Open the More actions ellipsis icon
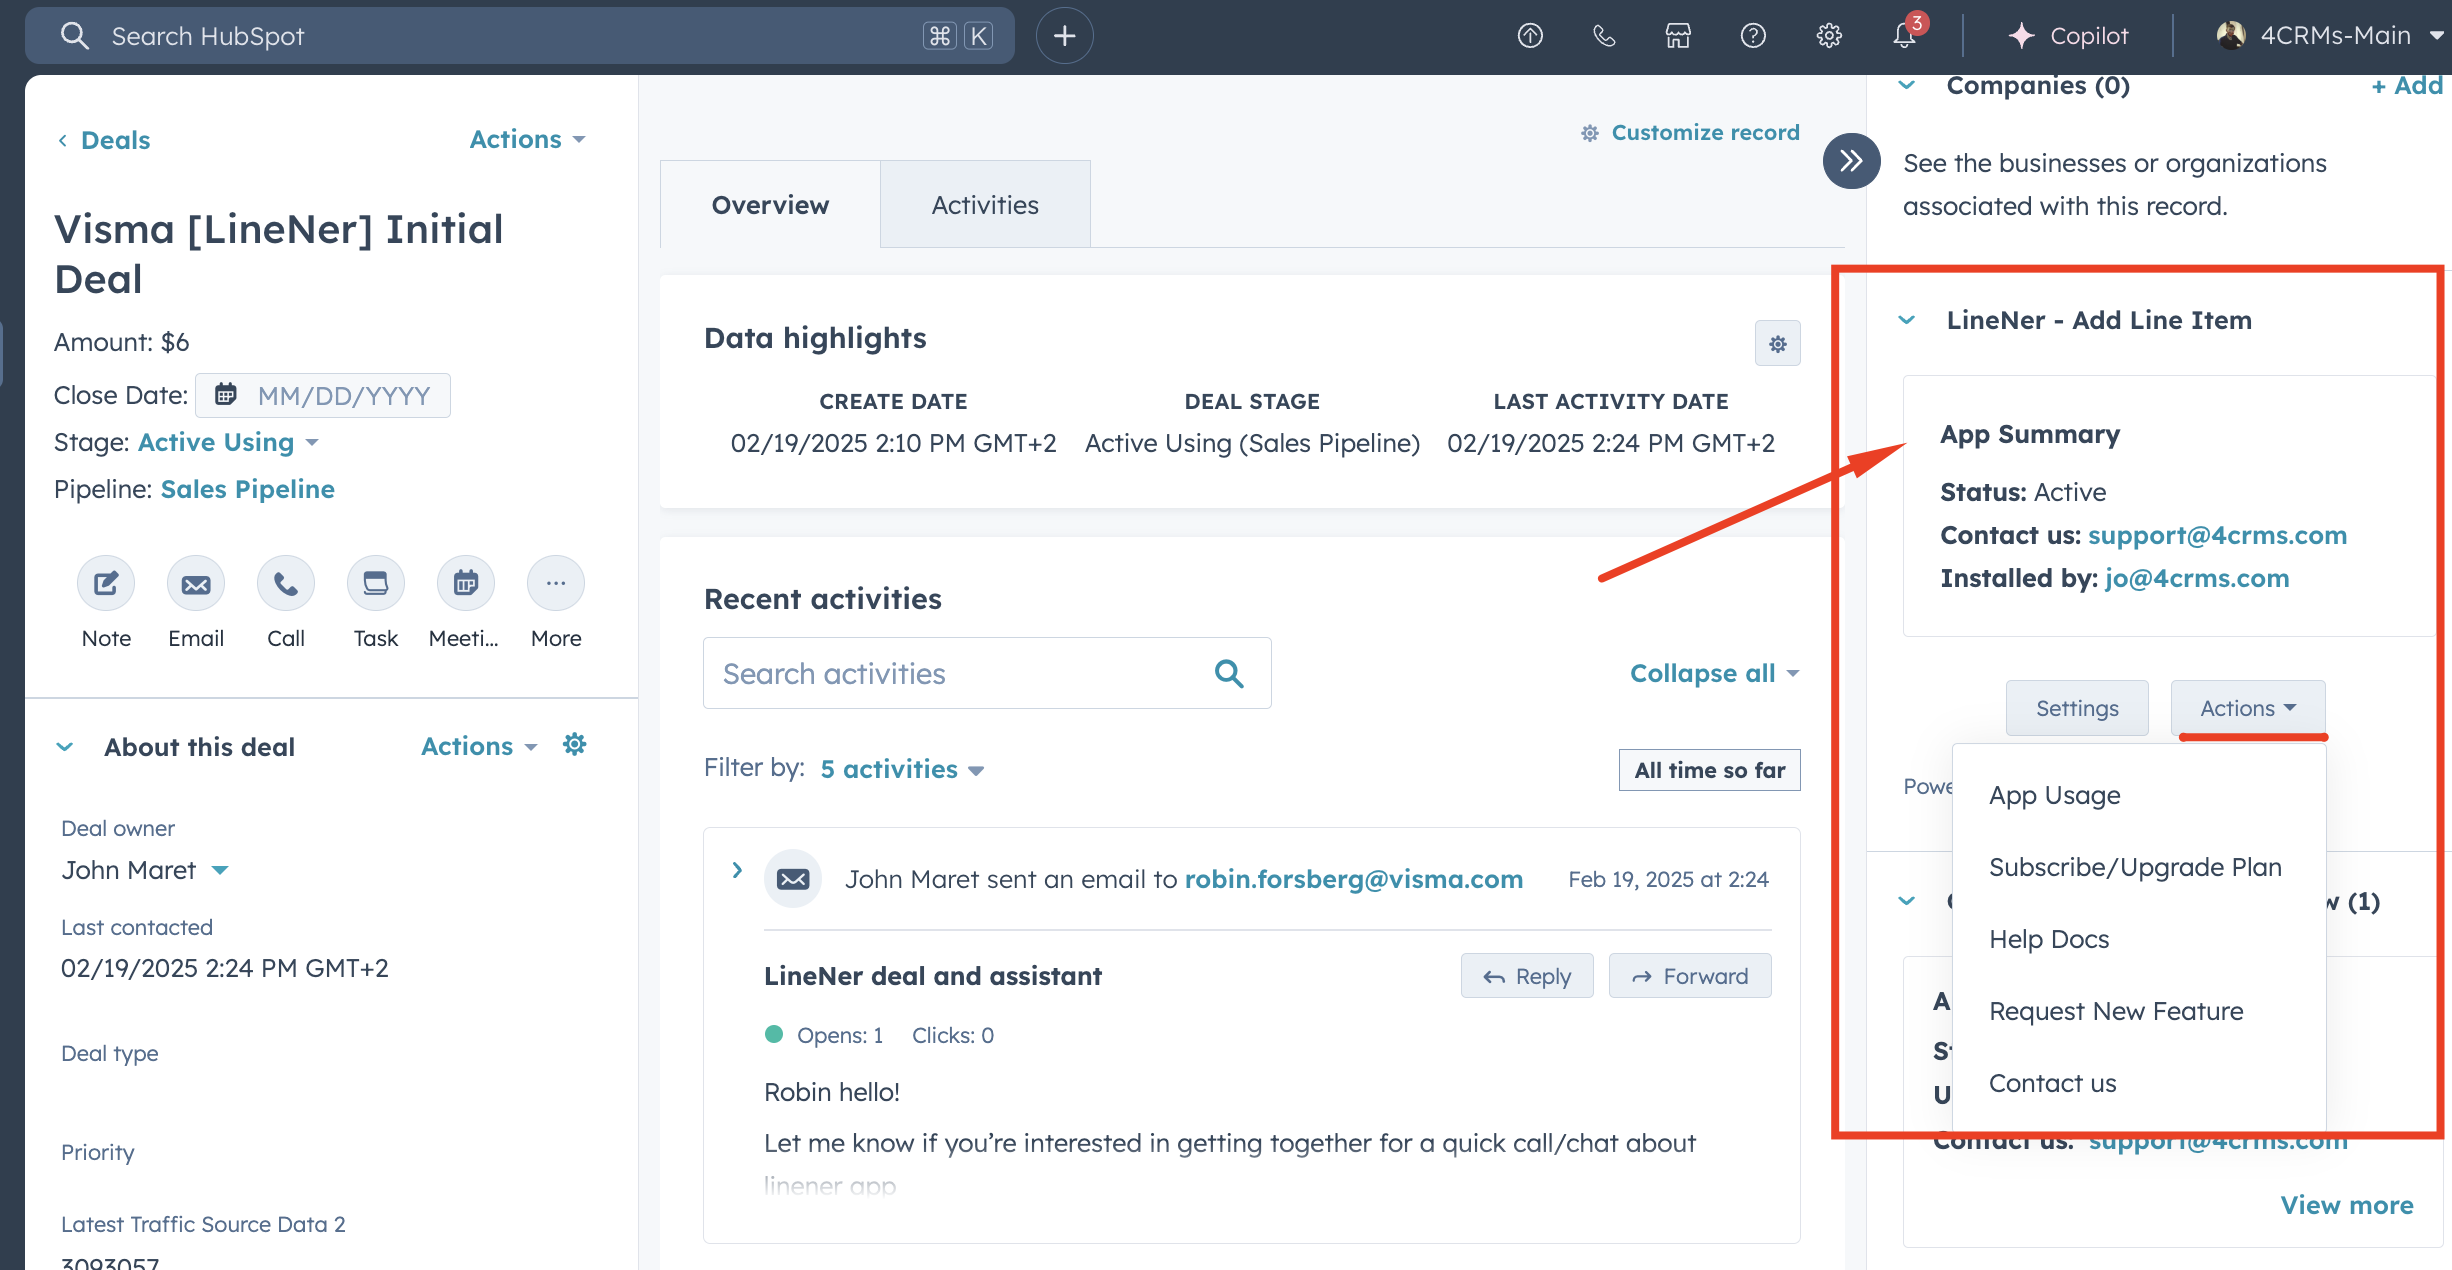This screenshot has height=1270, width=2452. (556, 583)
